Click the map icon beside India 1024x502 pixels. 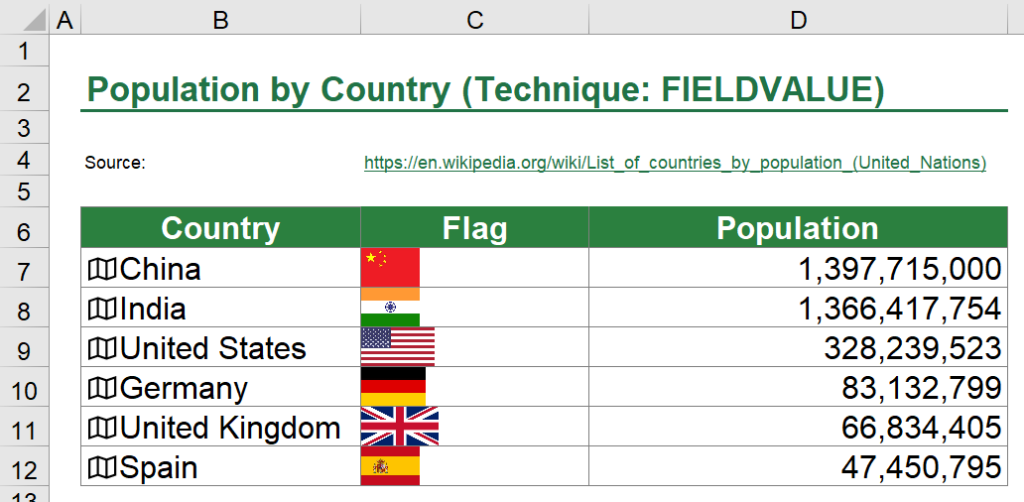(x=102, y=309)
